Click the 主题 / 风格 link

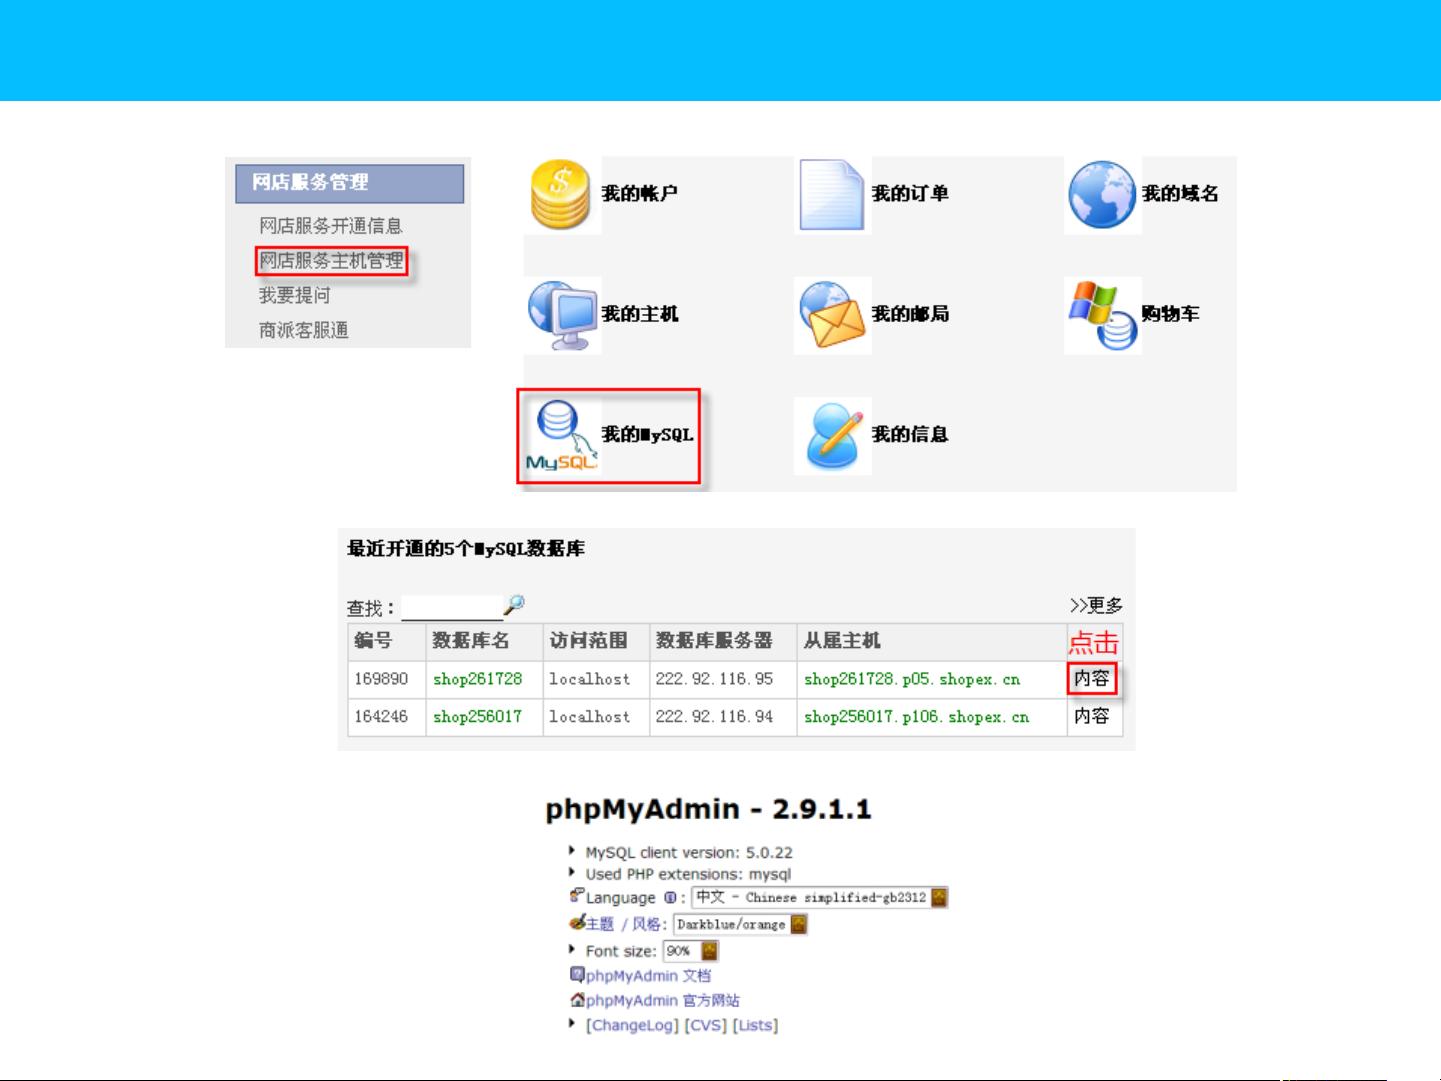(626, 924)
